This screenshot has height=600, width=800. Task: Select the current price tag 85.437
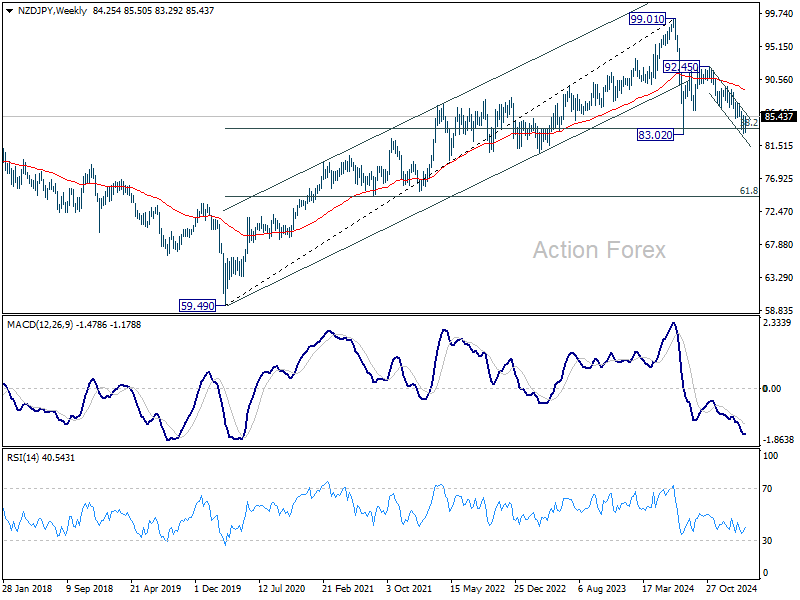779,117
